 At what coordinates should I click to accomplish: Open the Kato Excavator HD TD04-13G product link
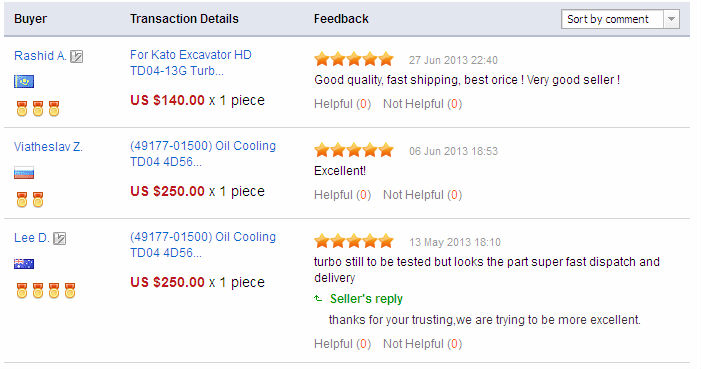coord(191,63)
